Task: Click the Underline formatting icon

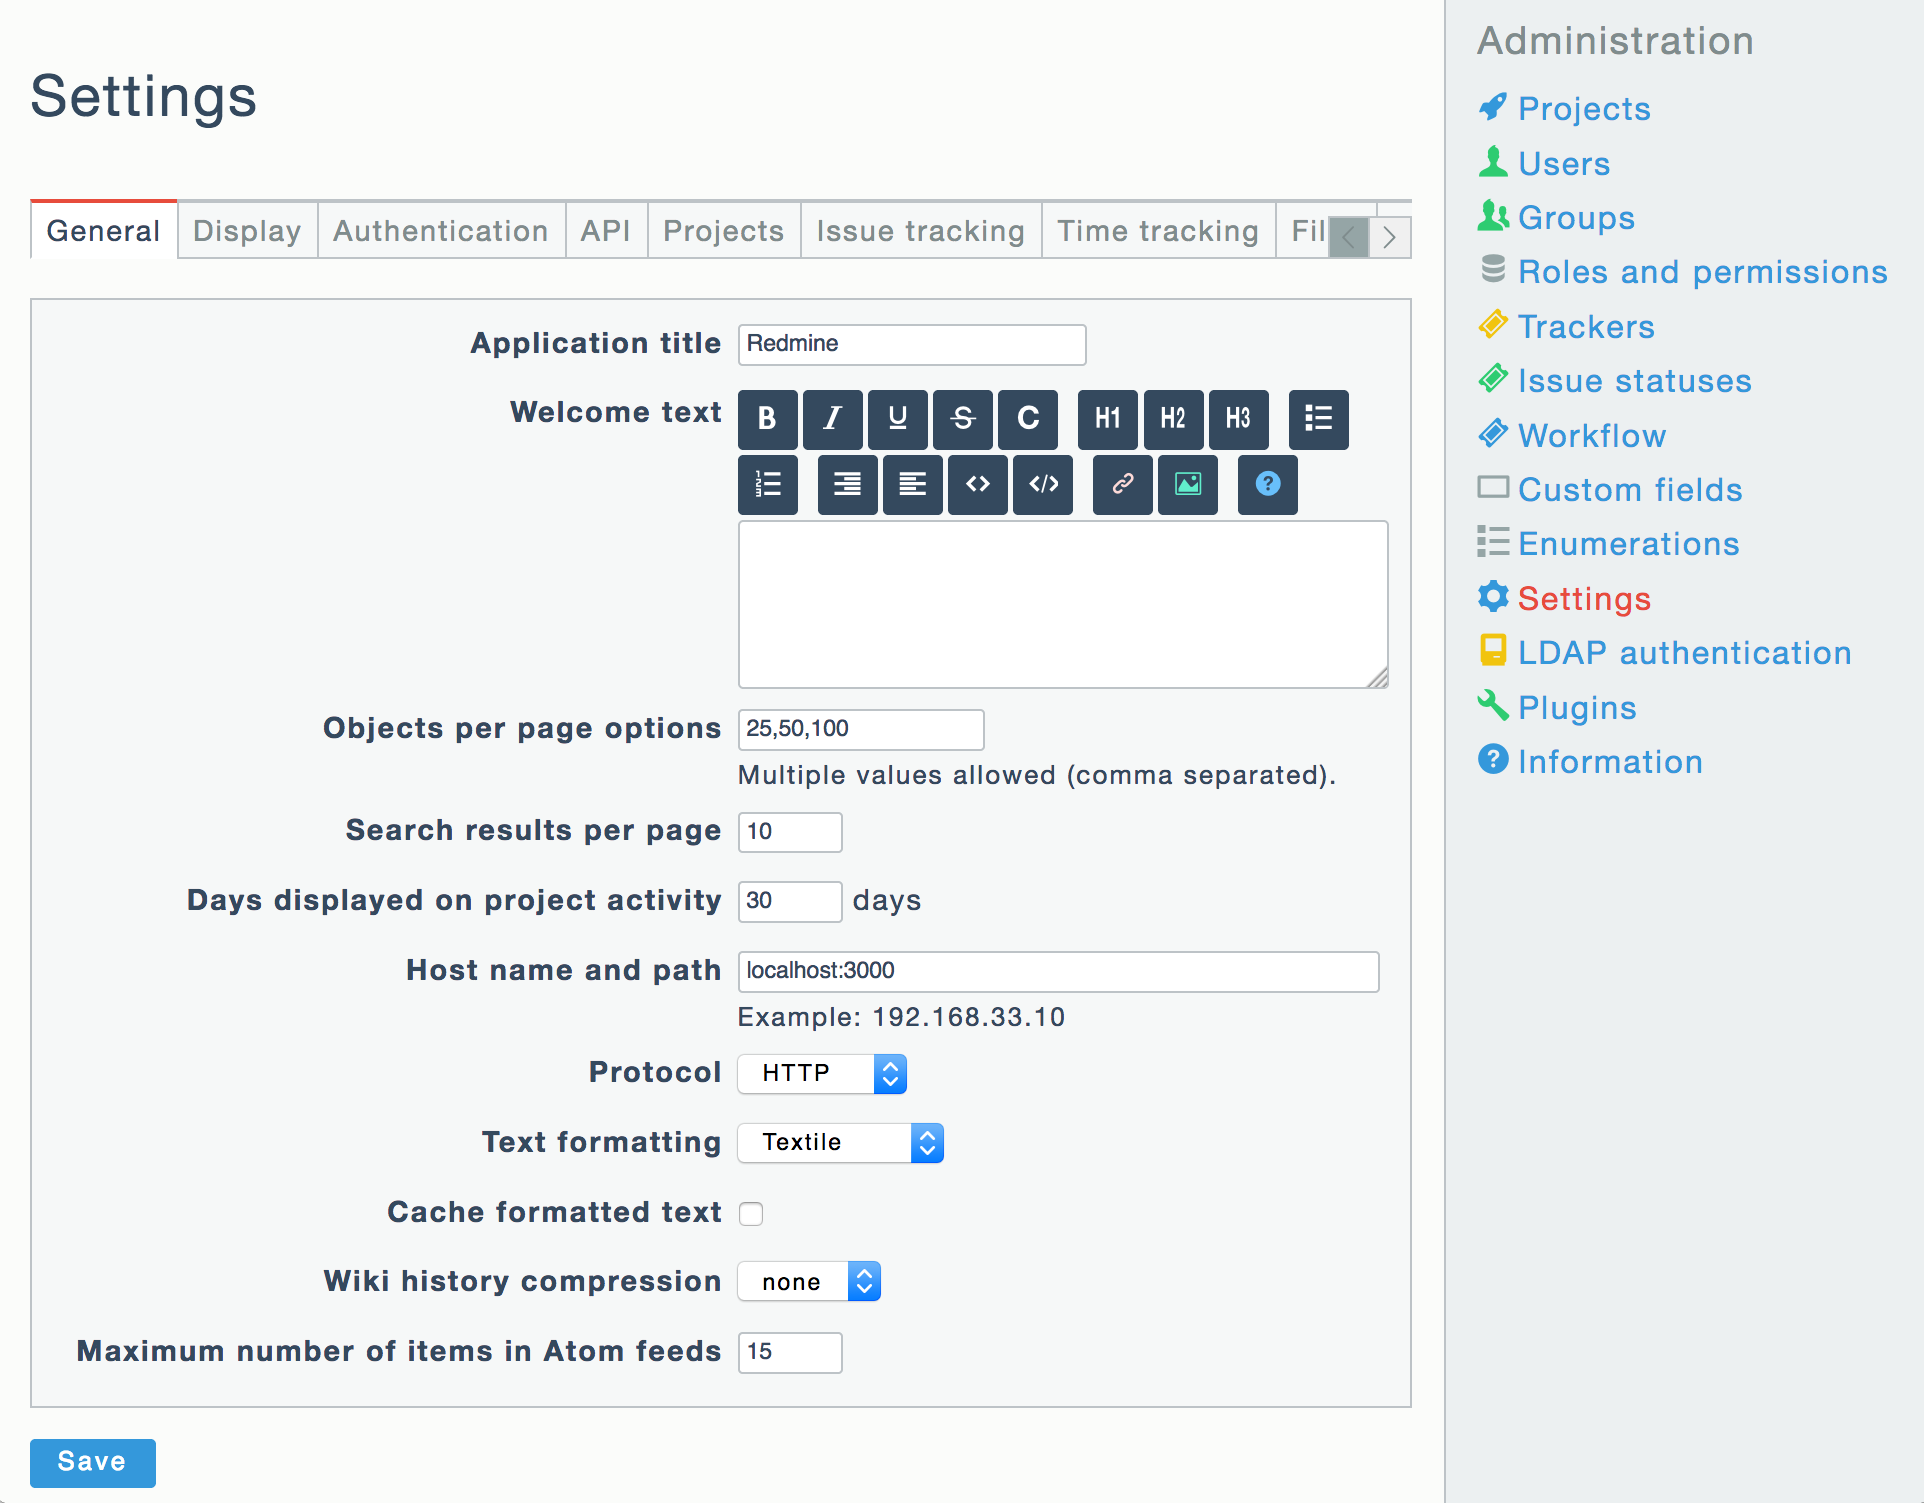Action: (x=896, y=417)
